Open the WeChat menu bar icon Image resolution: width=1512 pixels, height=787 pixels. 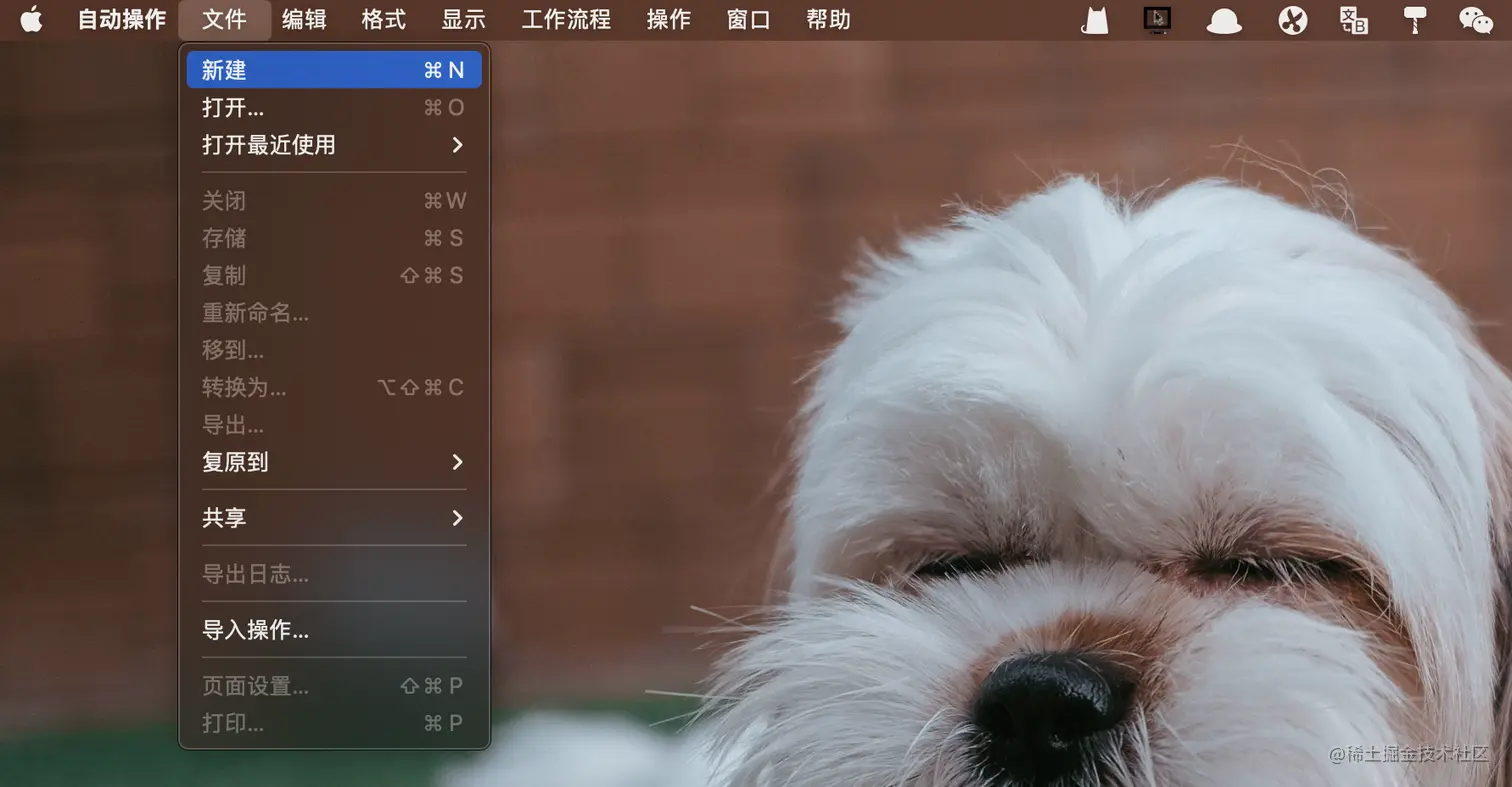(x=1476, y=19)
